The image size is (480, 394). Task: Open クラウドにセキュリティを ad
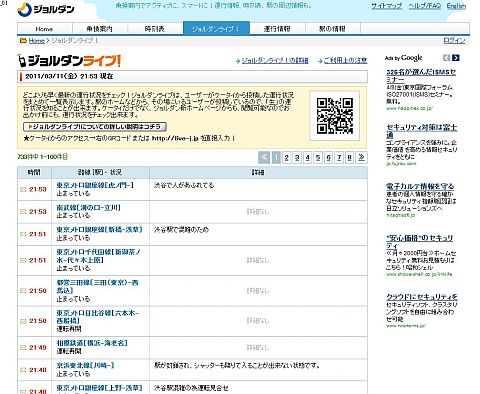coord(422,297)
